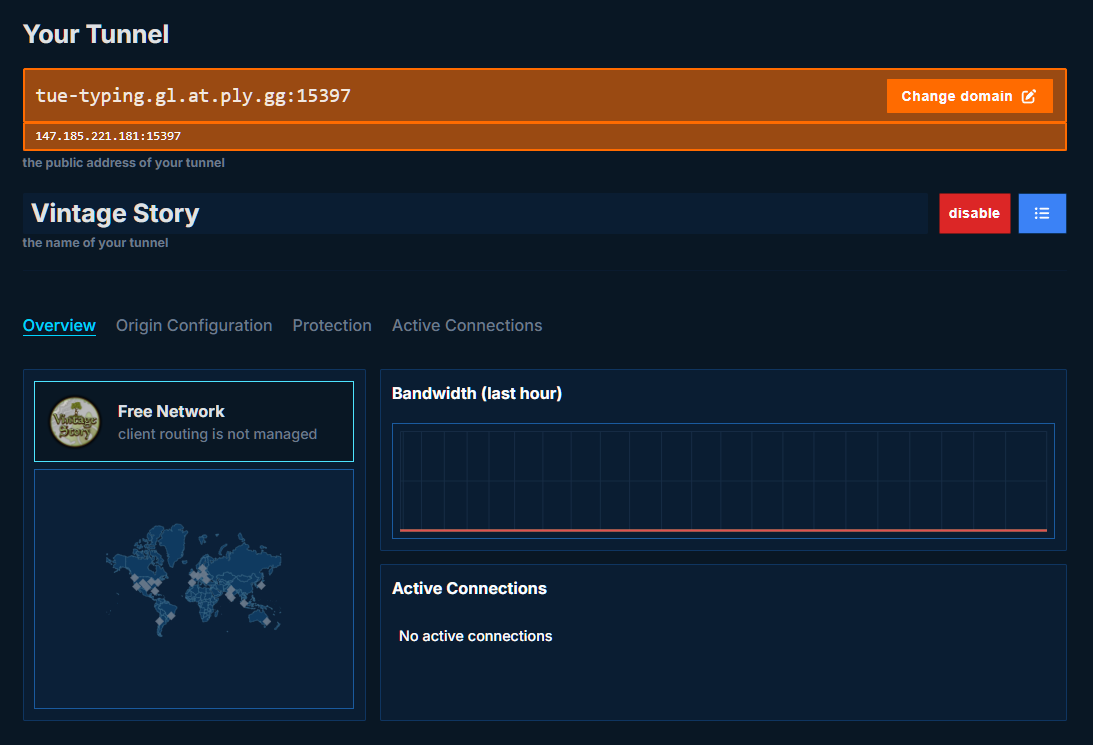Click the Change domain button
Screen dimensions: 1093x745
[x=969, y=96]
